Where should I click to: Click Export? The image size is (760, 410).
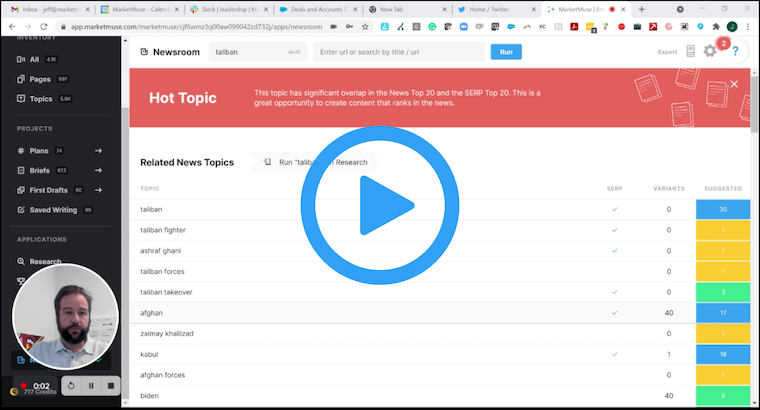667,52
